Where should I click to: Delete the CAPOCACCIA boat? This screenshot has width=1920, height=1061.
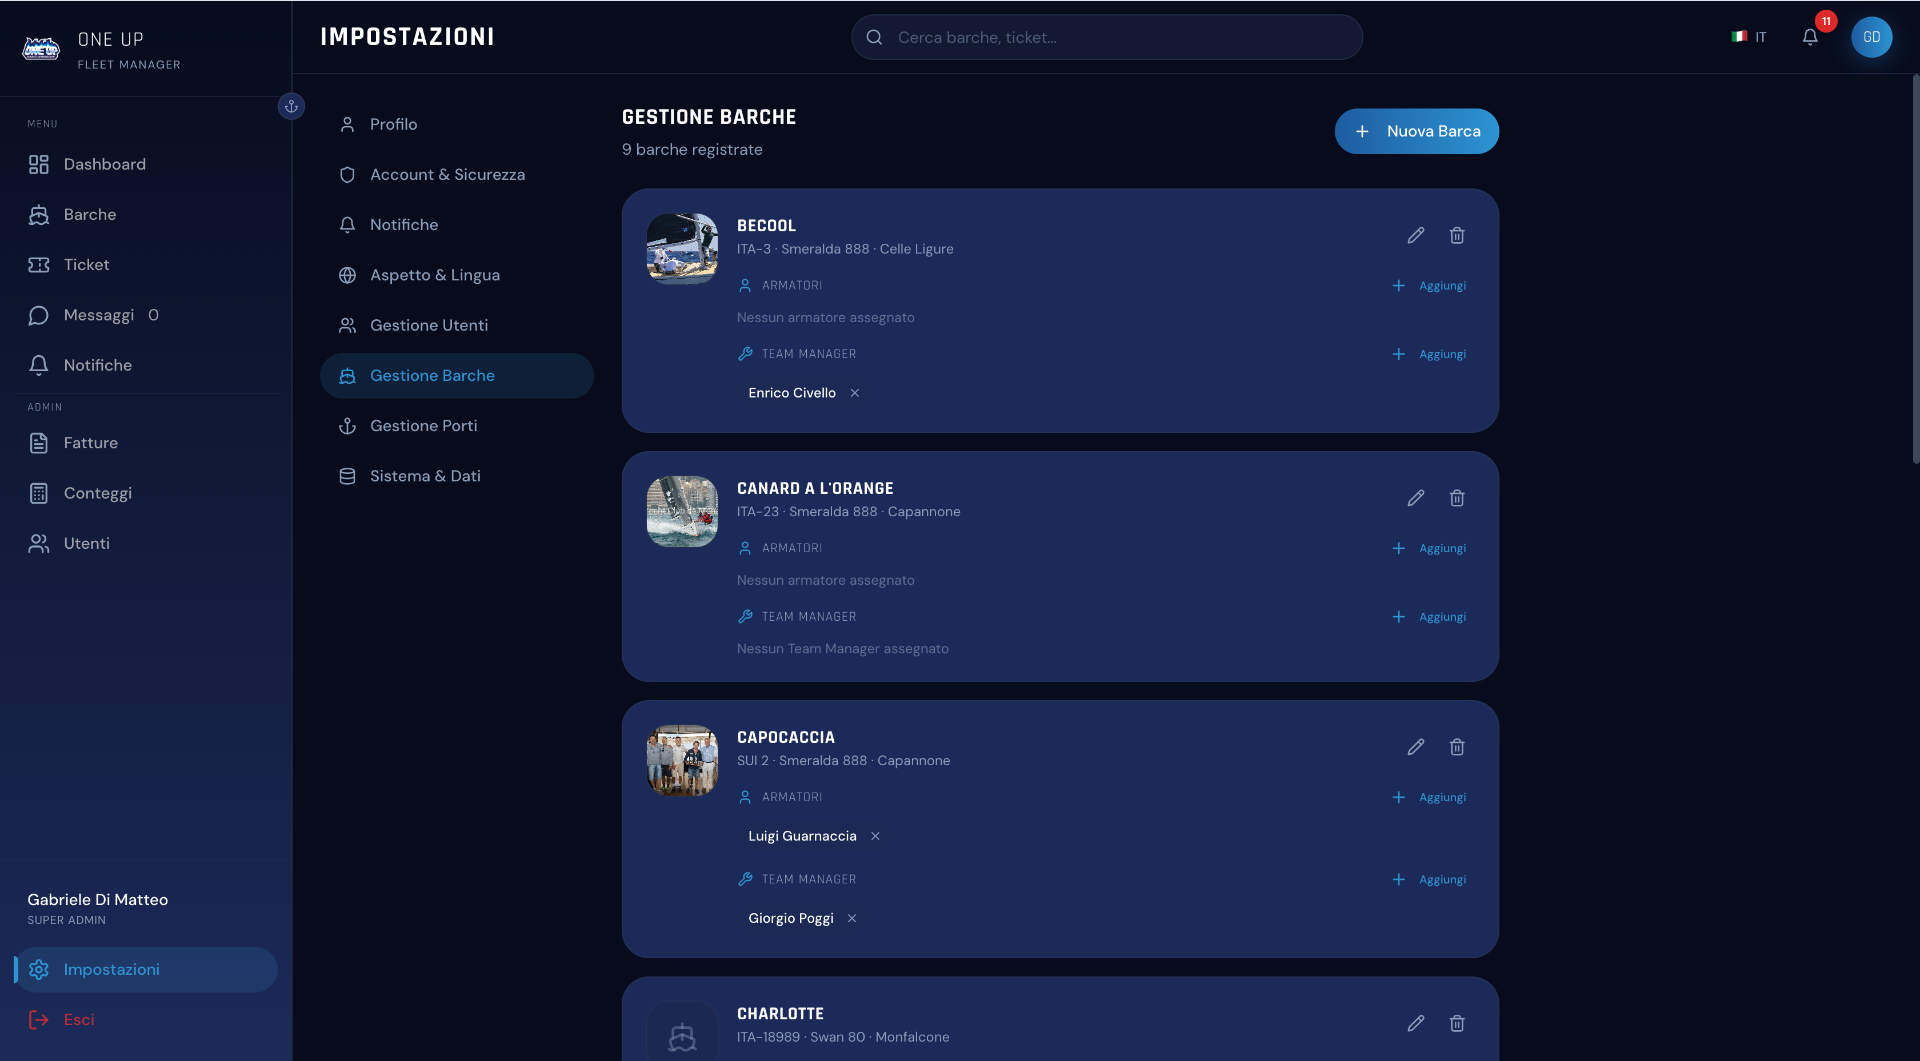coord(1457,747)
